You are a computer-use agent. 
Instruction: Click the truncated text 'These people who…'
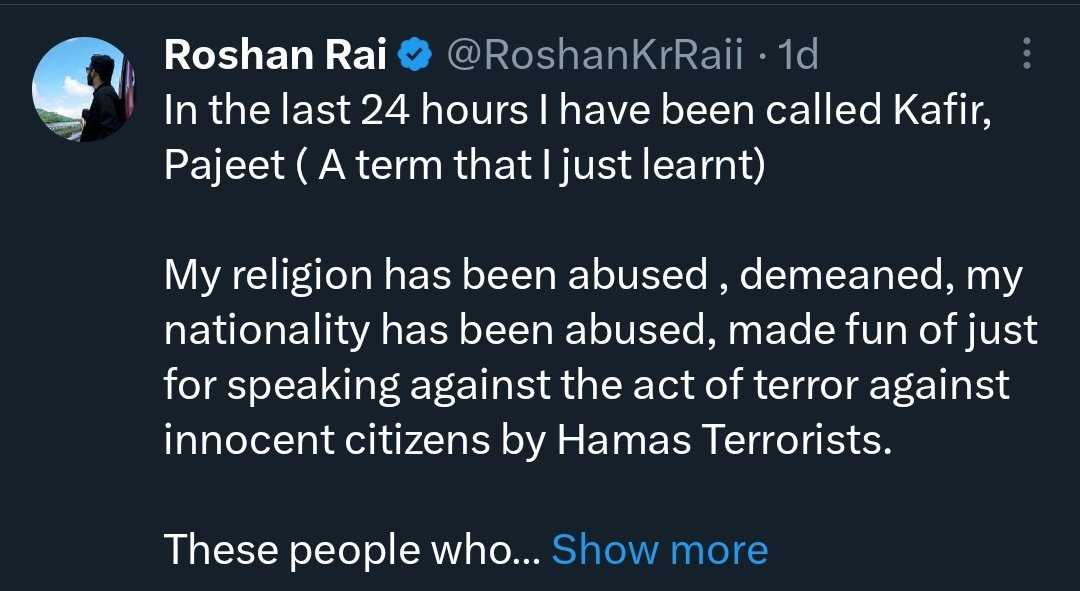tap(351, 549)
